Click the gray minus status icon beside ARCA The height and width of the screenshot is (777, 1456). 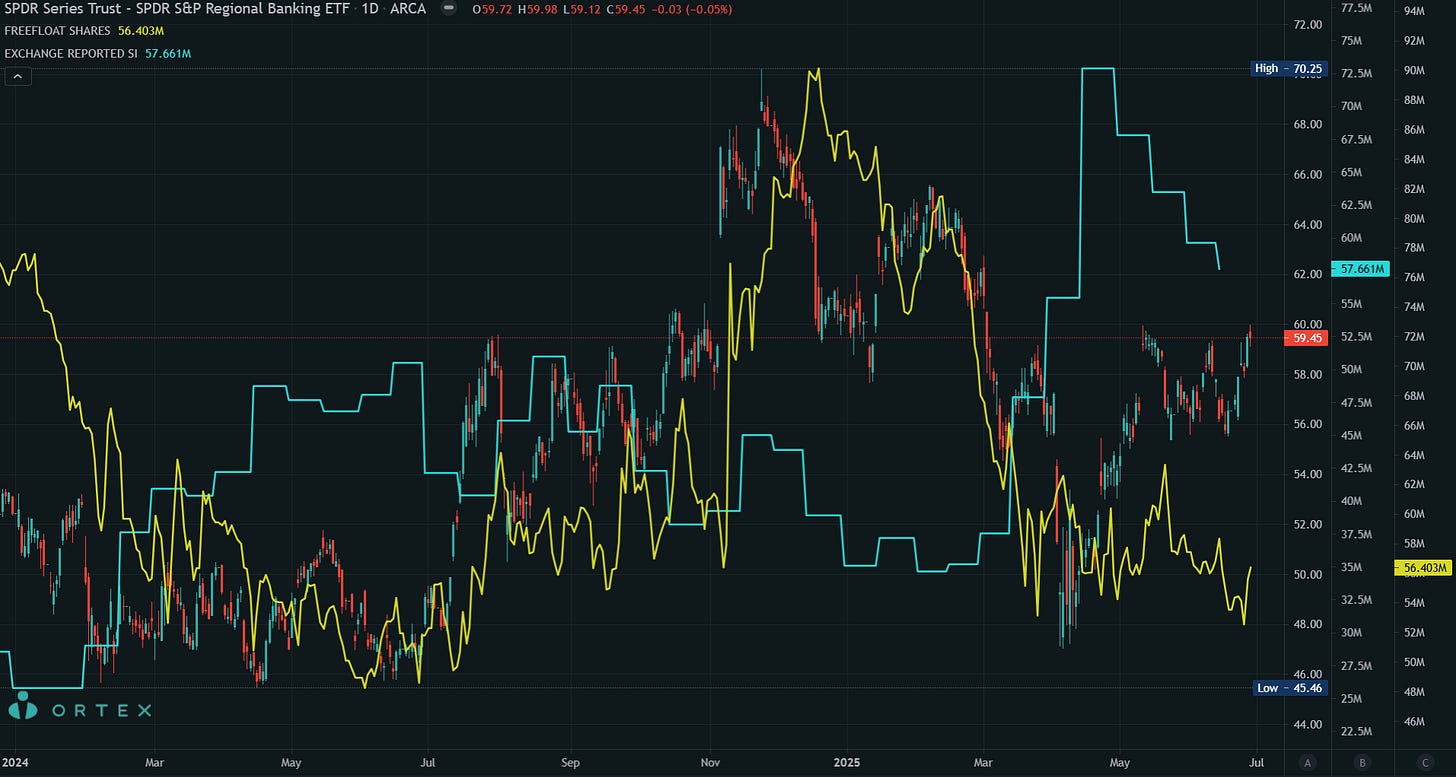[448, 9]
